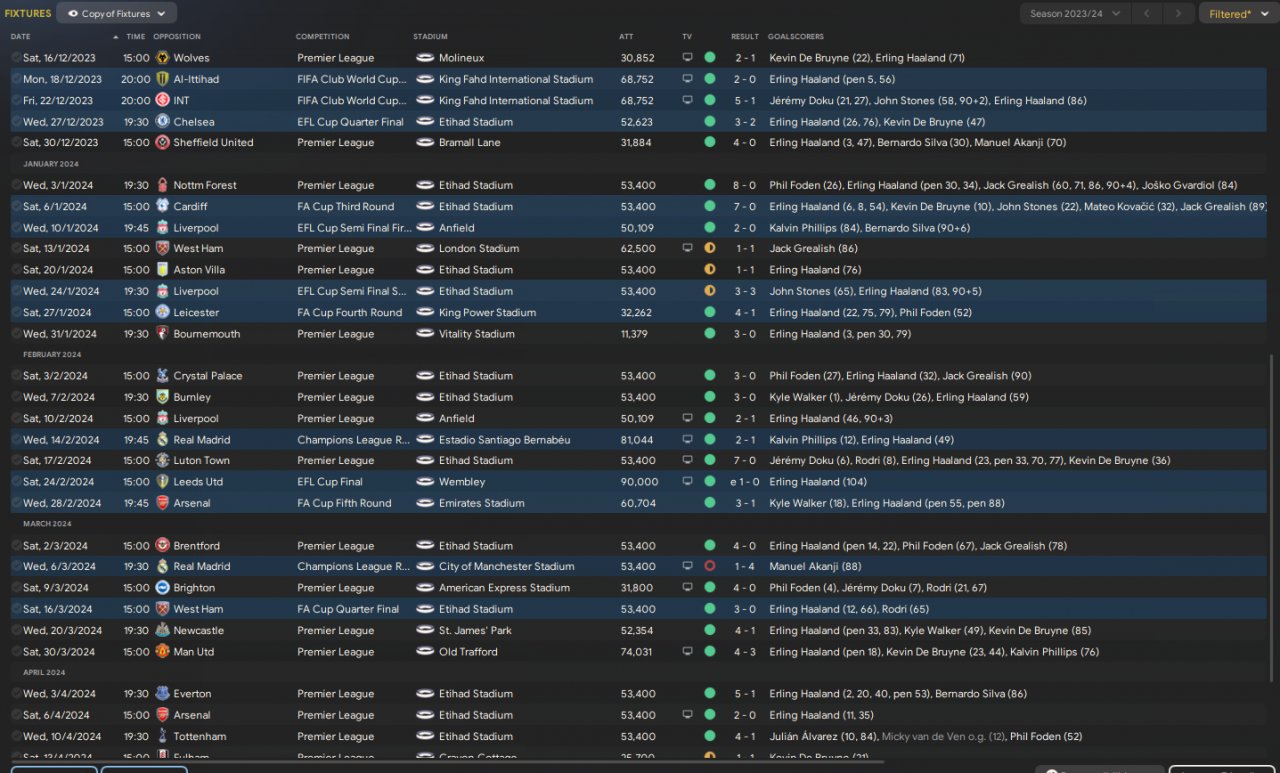Select the 'FA Cup Third Round' competition text
The image size is (1280, 773).
[x=345, y=206]
